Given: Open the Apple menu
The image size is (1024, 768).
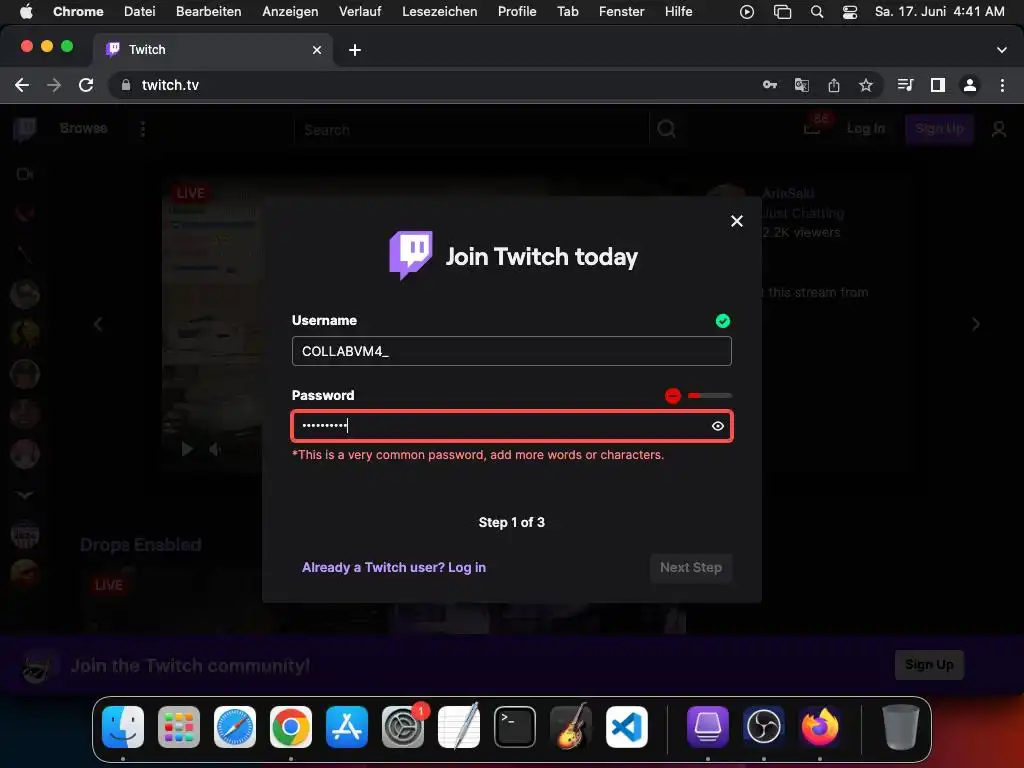Looking at the screenshot, I should click(26, 11).
